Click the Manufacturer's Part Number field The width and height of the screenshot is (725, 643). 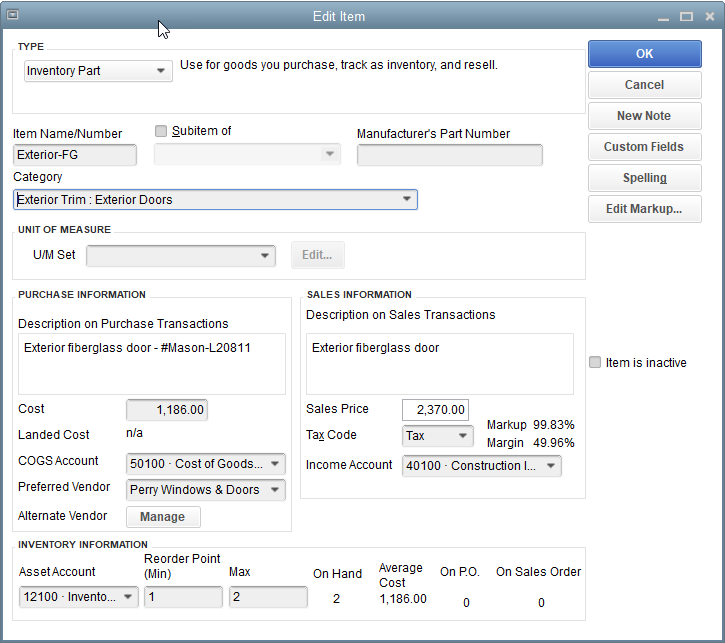point(449,155)
